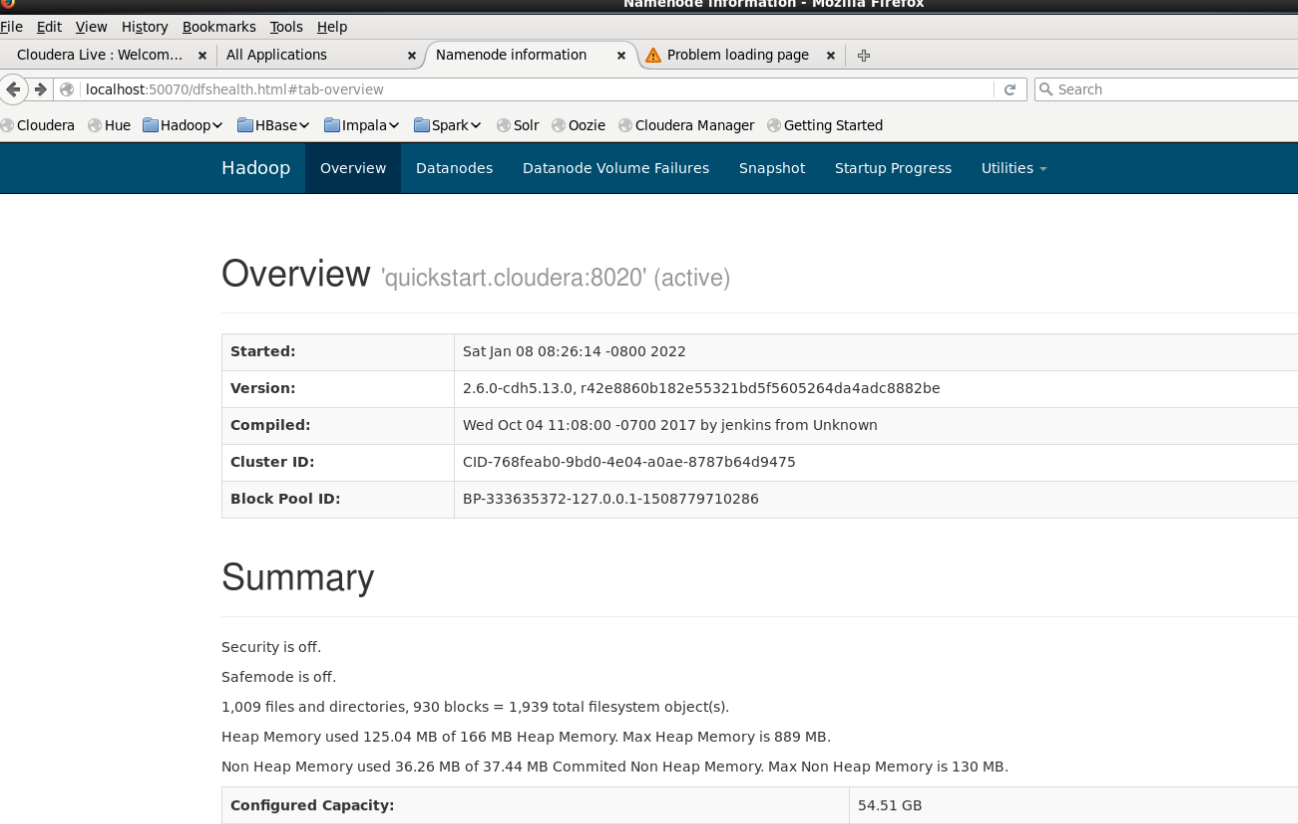
Task: Click the Block Pool ID value
Action: [x=611, y=499]
